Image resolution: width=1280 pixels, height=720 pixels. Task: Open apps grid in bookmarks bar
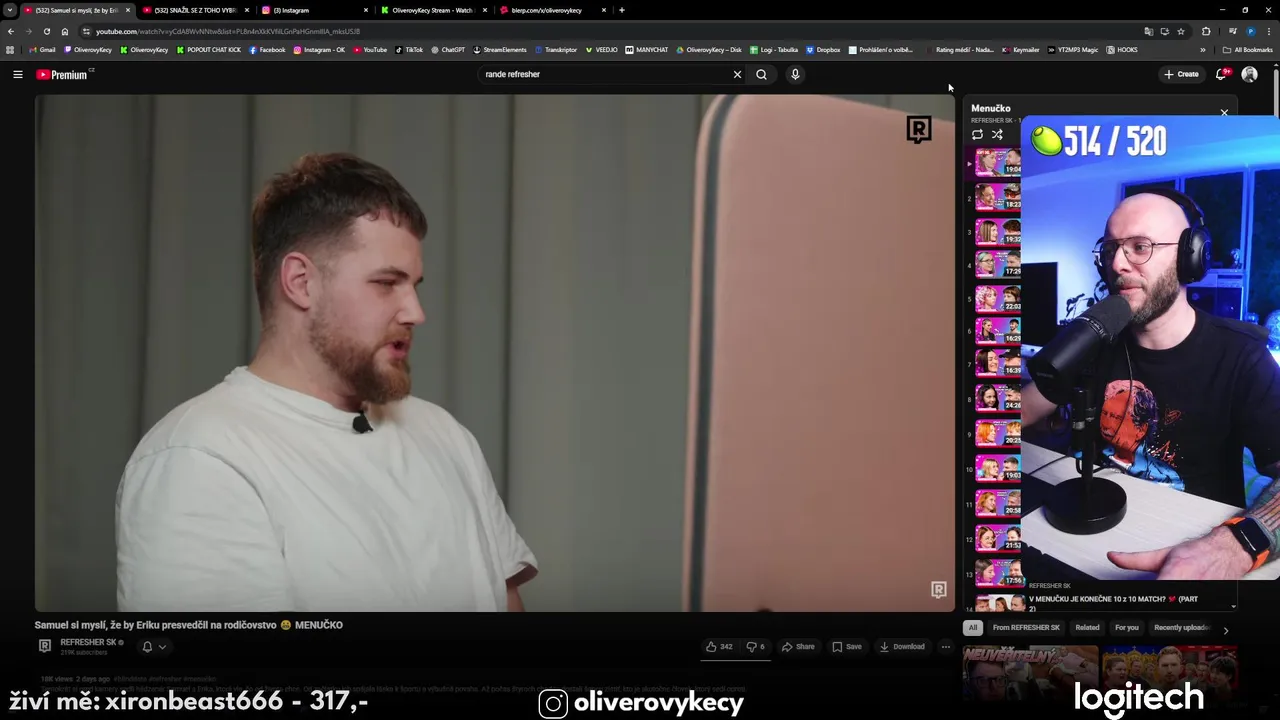pyautogui.click(x=10, y=49)
